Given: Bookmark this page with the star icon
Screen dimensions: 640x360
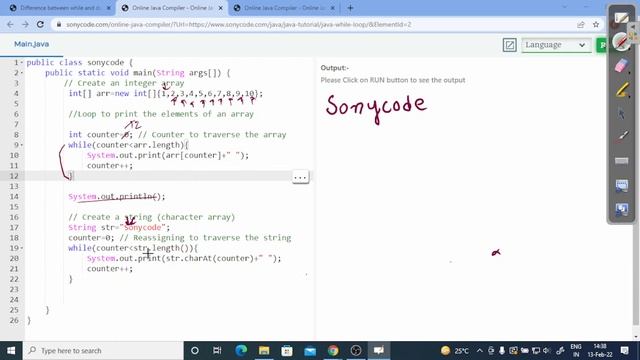Looking at the screenshot, I should (x=596, y=24).
